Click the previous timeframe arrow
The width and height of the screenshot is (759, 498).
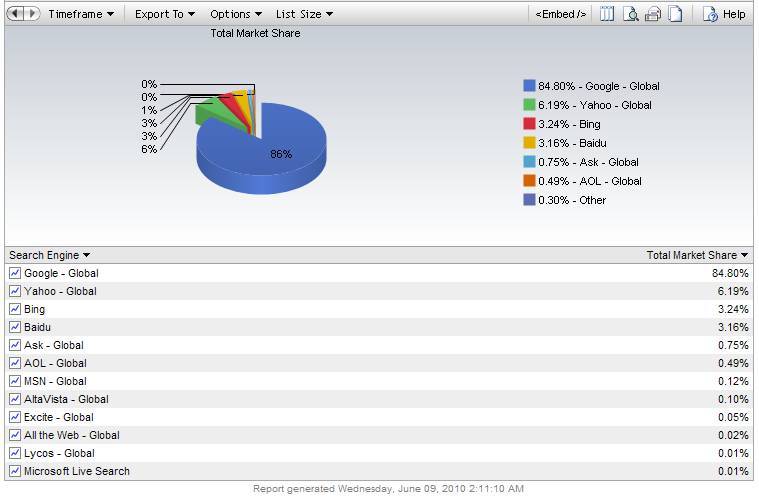(x=15, y=14)
